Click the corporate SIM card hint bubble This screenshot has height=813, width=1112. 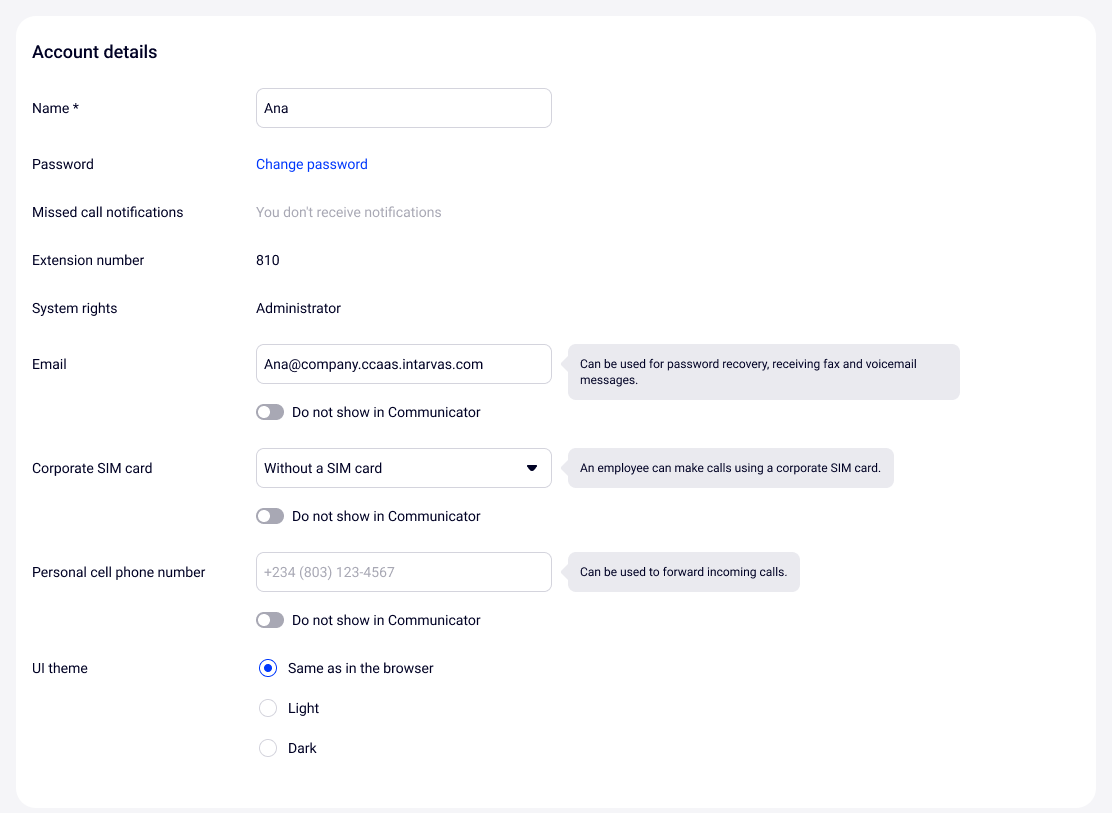(730, 468)
